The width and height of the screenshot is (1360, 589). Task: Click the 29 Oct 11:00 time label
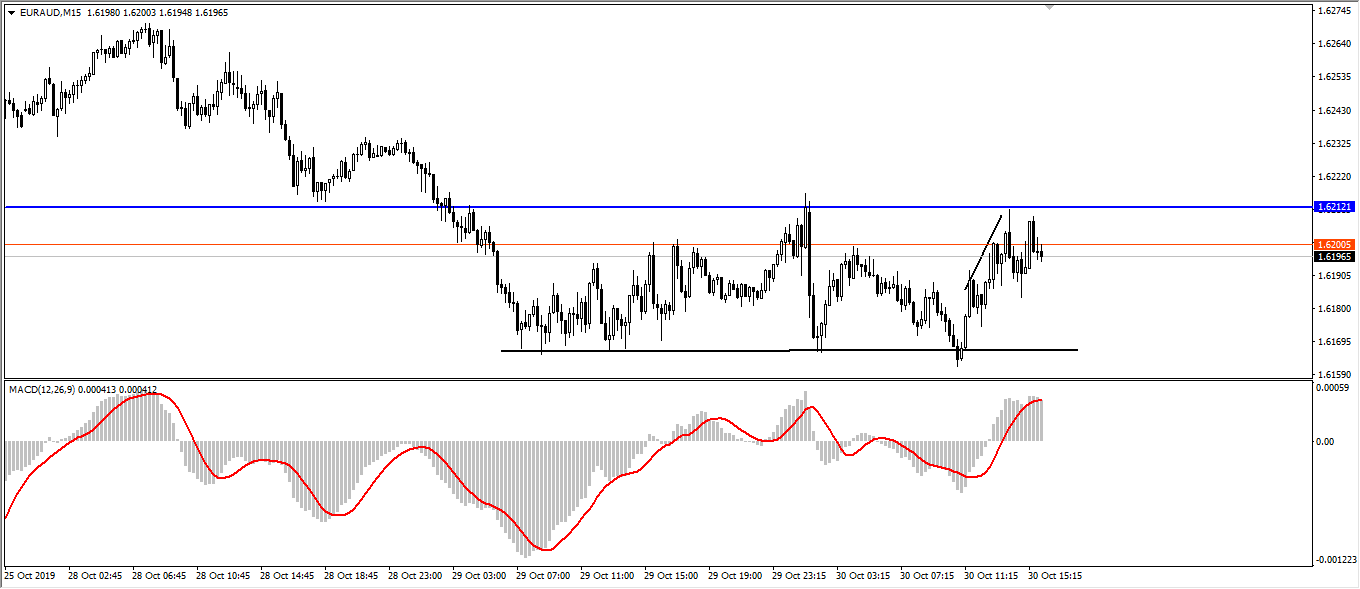point(608,576)
